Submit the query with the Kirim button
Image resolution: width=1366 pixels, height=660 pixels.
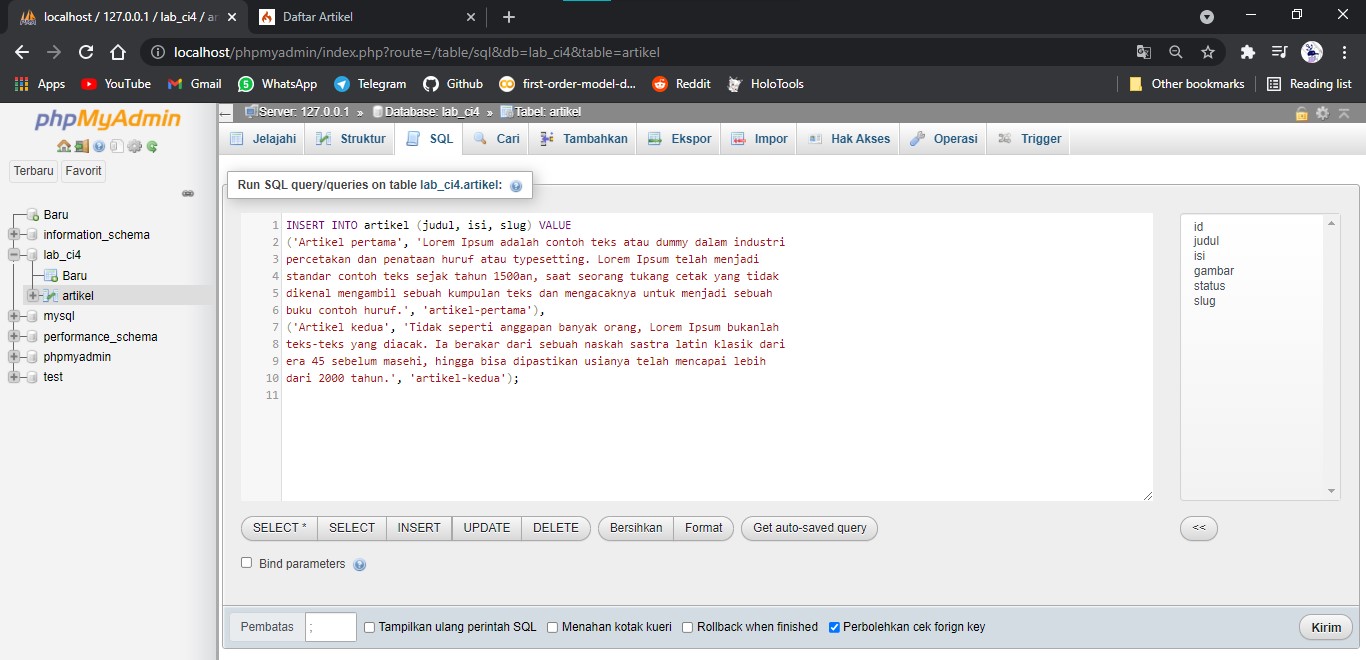(x=1324, y=627)
